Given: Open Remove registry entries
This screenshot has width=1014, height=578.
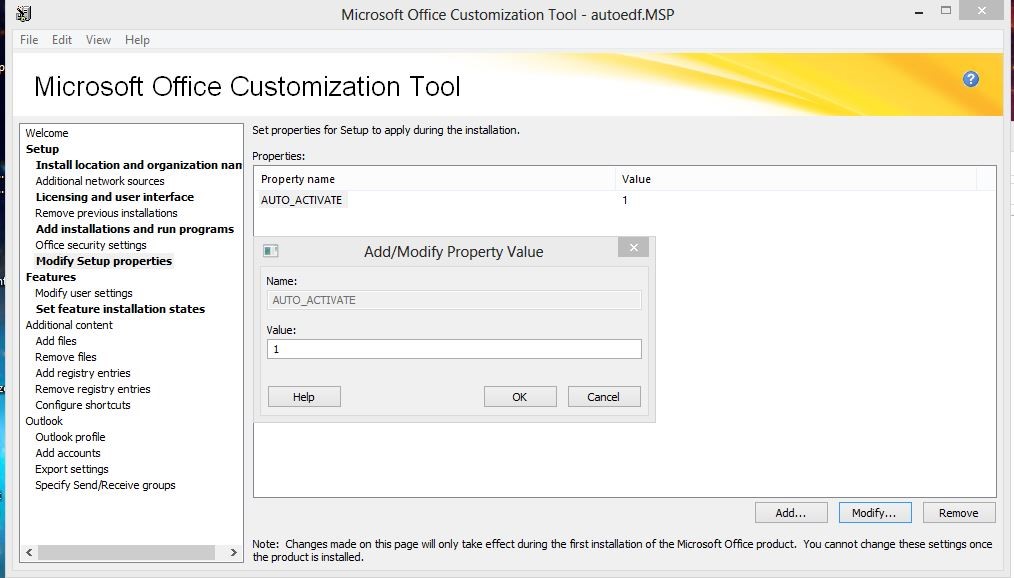Looking at the screenshot, I should [92, 389].
